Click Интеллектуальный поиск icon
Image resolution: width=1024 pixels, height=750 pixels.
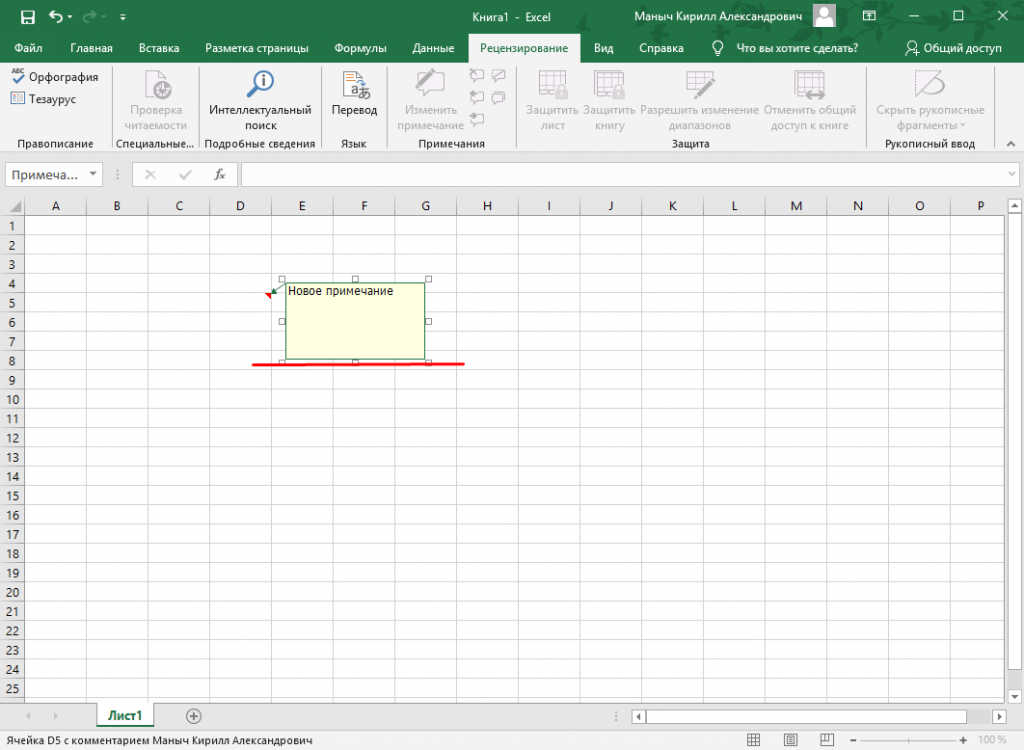coord(260,84)
